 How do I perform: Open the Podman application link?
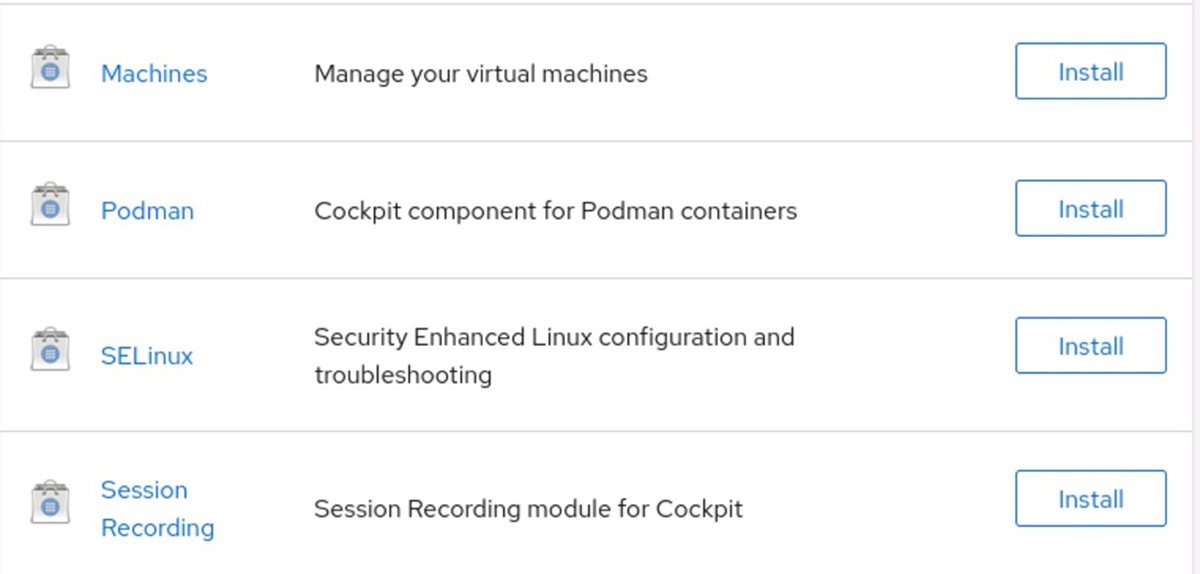click(147, 211)
